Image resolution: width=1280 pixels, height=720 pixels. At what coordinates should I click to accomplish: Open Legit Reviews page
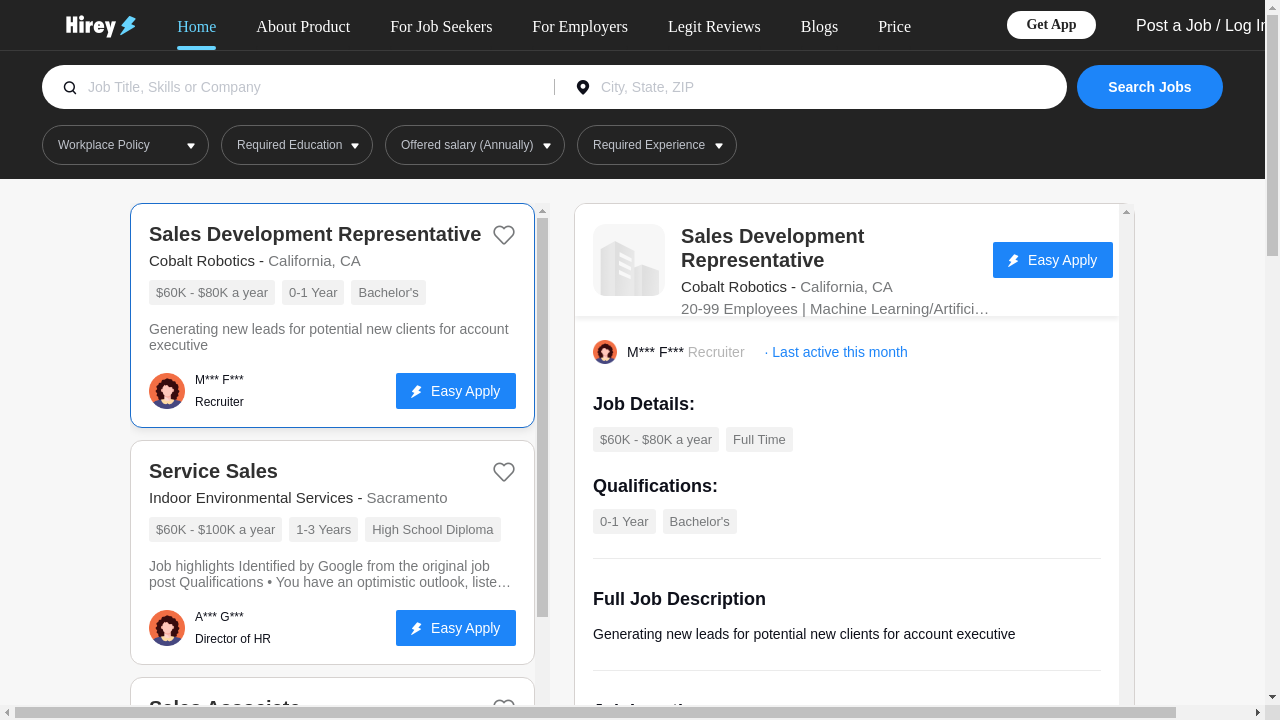(x=714, y=27)
